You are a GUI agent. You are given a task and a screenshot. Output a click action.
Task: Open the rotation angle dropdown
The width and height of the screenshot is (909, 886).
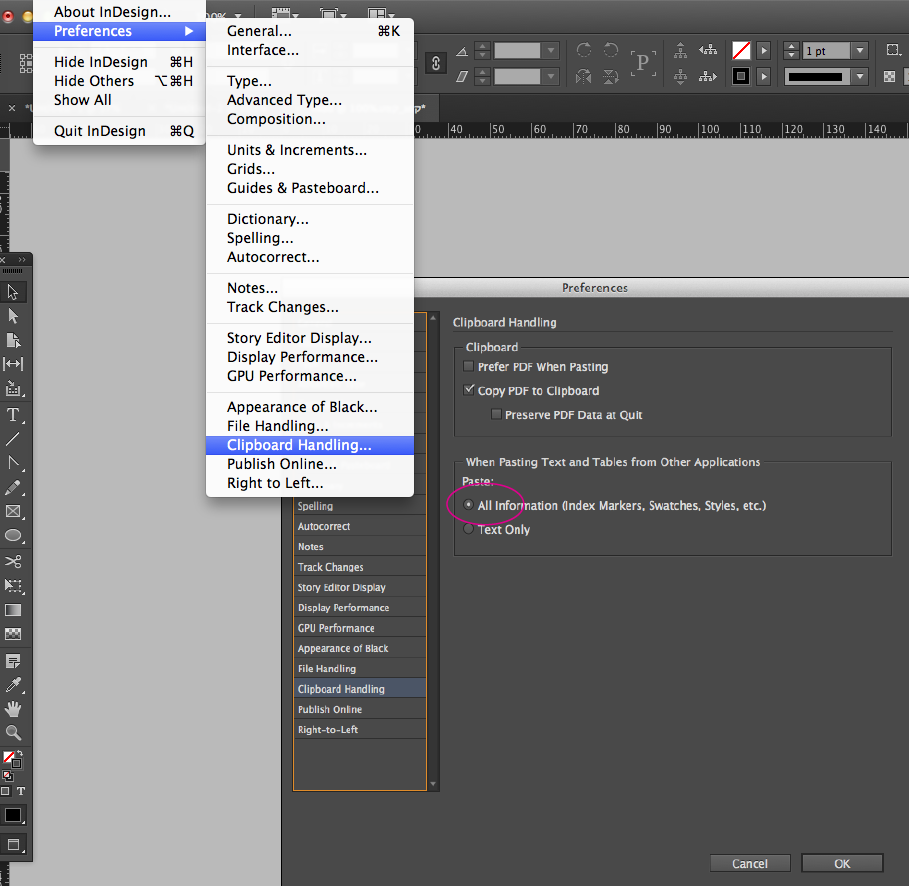click(551, 51)
